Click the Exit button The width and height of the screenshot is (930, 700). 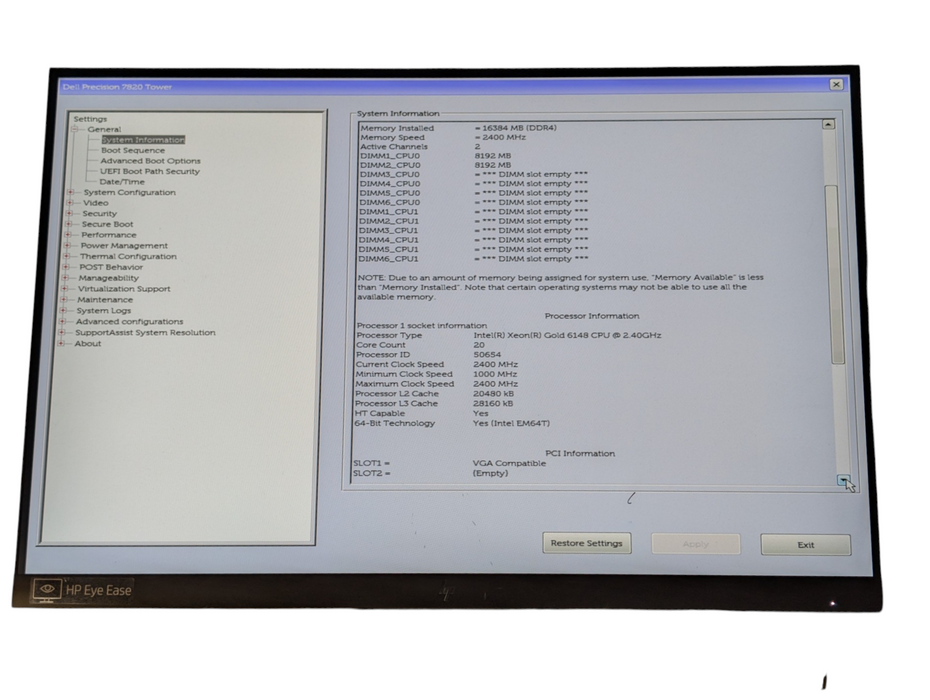806,545
